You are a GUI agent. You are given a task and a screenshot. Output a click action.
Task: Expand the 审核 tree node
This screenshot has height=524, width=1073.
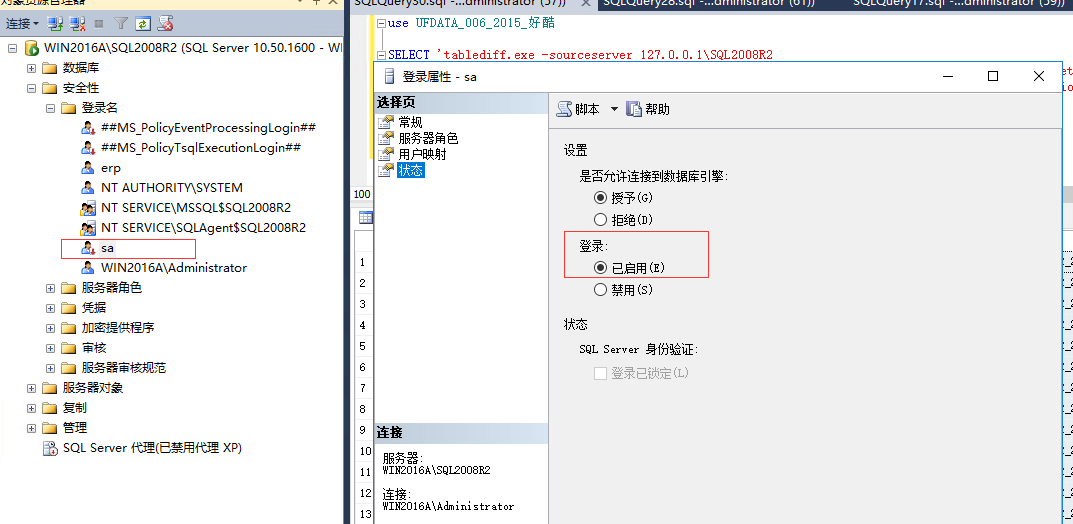[50, 348]
